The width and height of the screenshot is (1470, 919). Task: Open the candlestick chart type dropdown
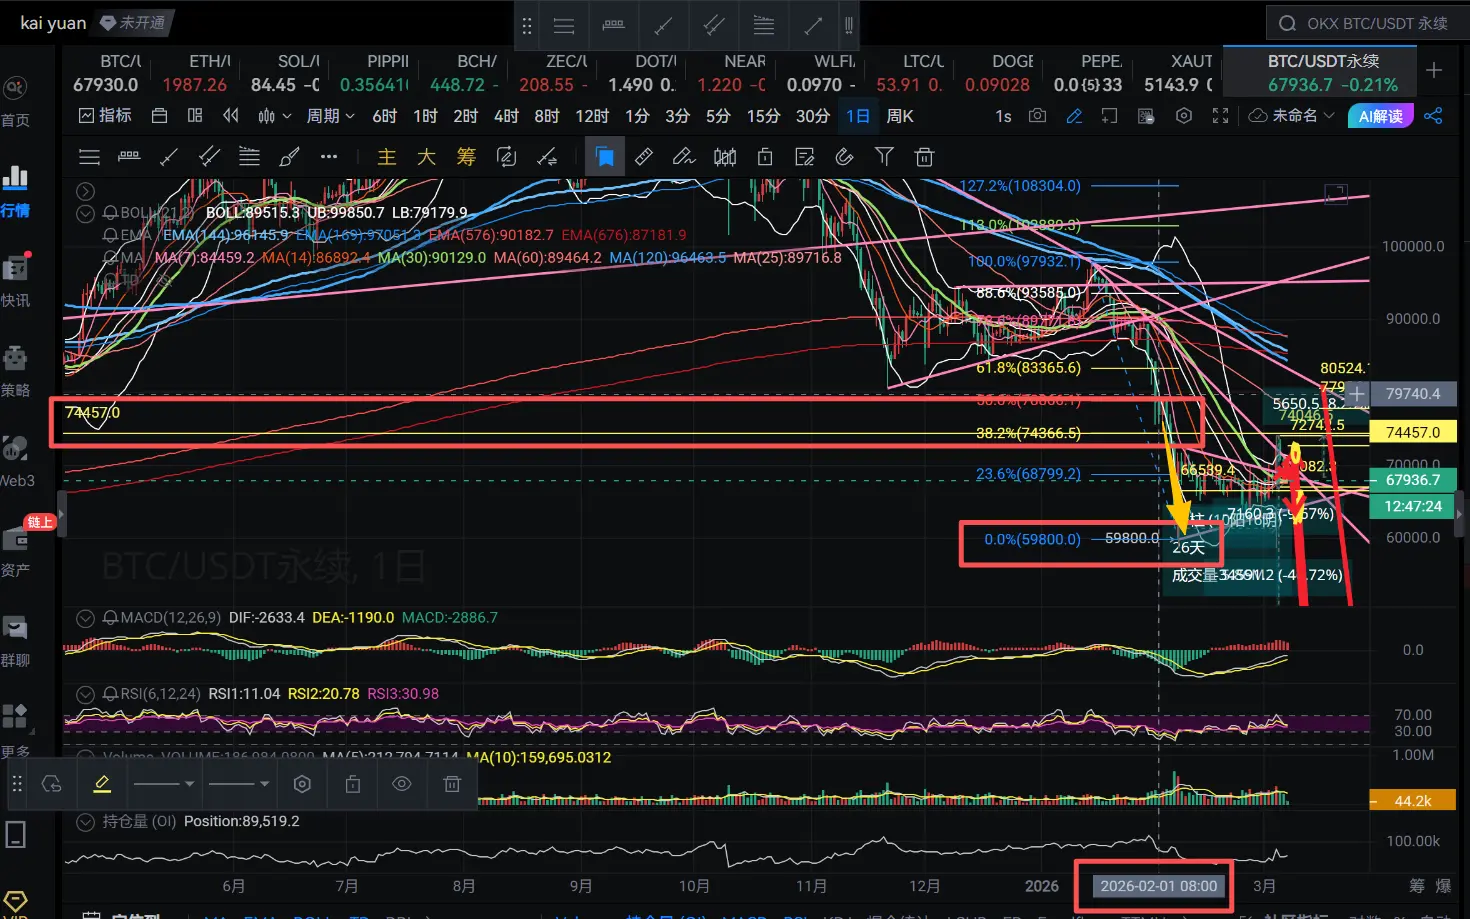pos(273,116)
